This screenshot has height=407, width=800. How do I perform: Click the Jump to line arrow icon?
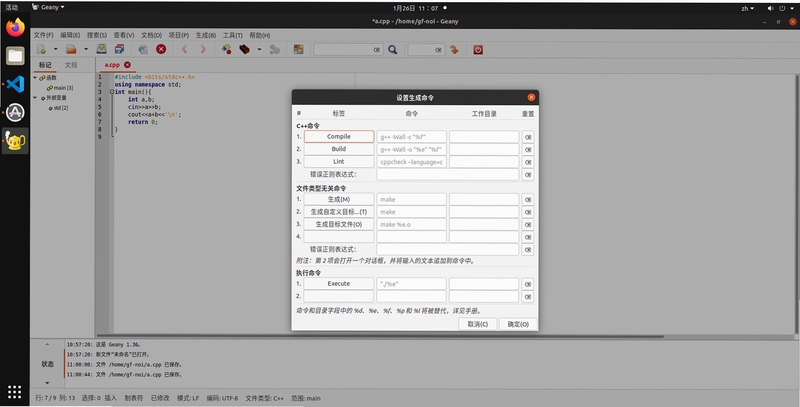click(454, 49)
